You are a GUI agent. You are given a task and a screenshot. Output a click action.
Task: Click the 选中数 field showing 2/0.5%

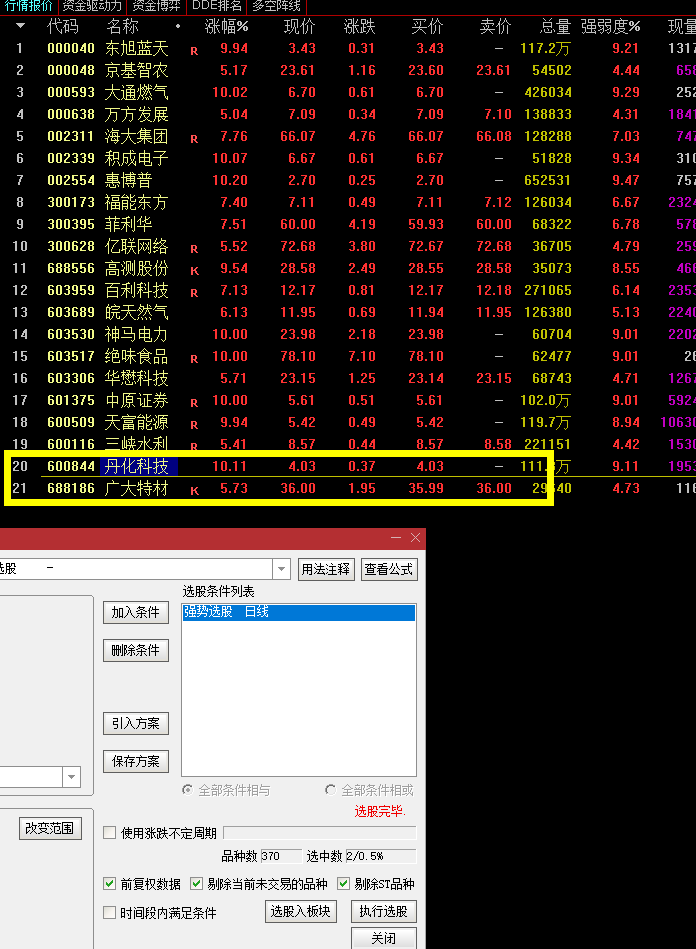pyautogui.click(x=381, y=856)
